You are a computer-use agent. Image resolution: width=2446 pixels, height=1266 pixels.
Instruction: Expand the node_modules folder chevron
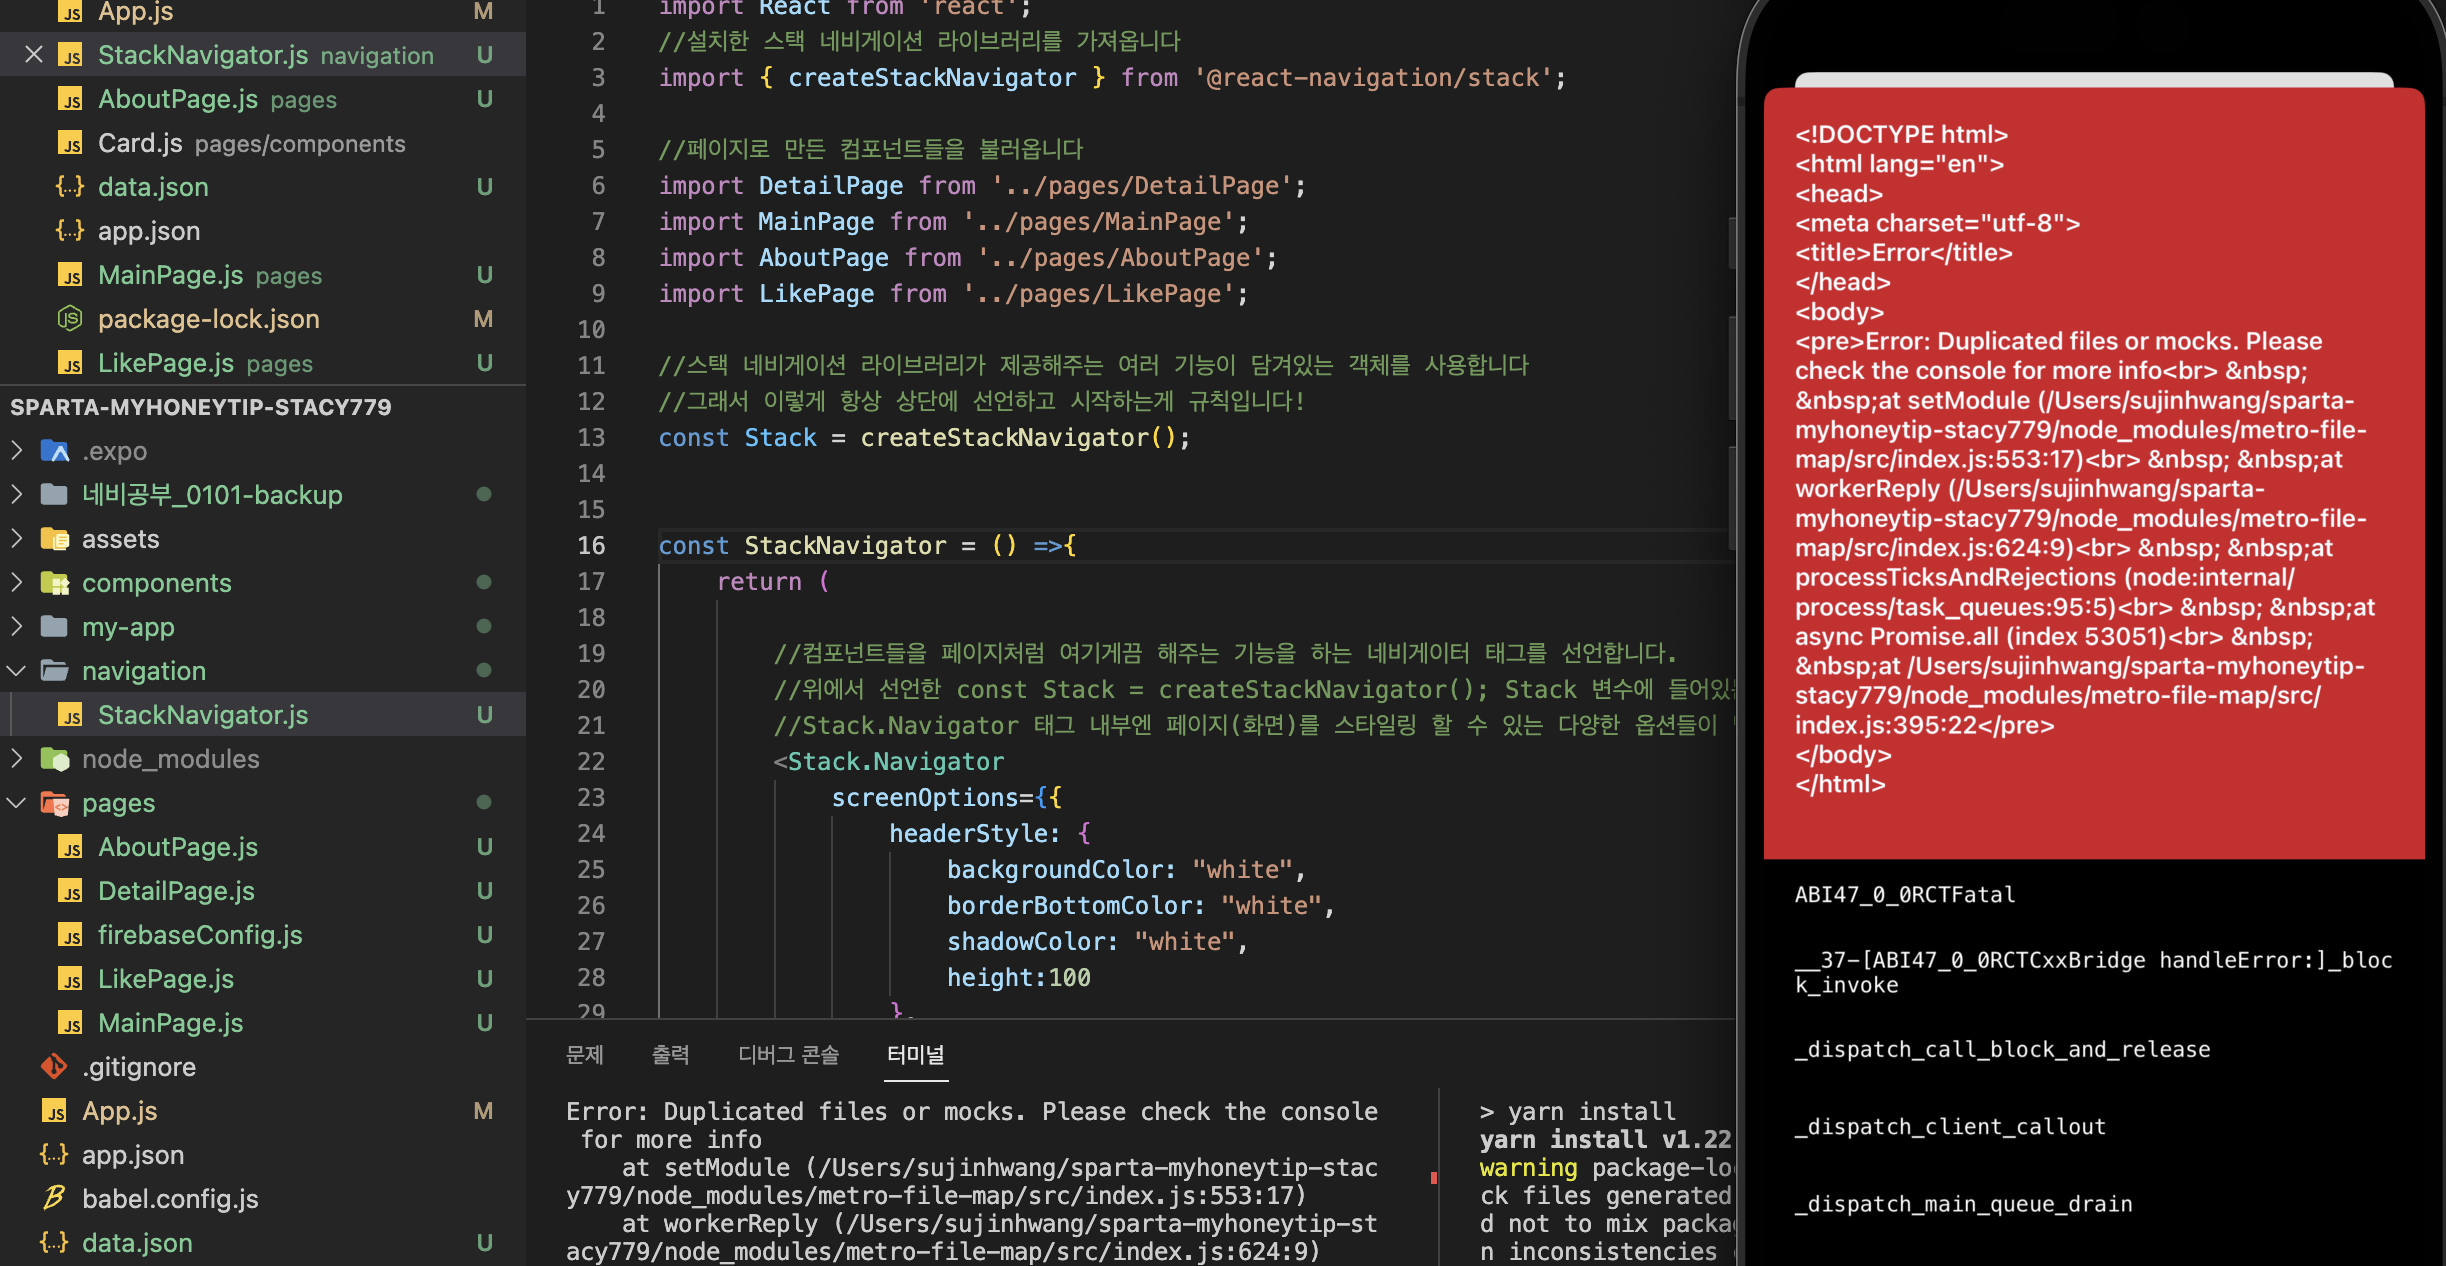(17, 759)
